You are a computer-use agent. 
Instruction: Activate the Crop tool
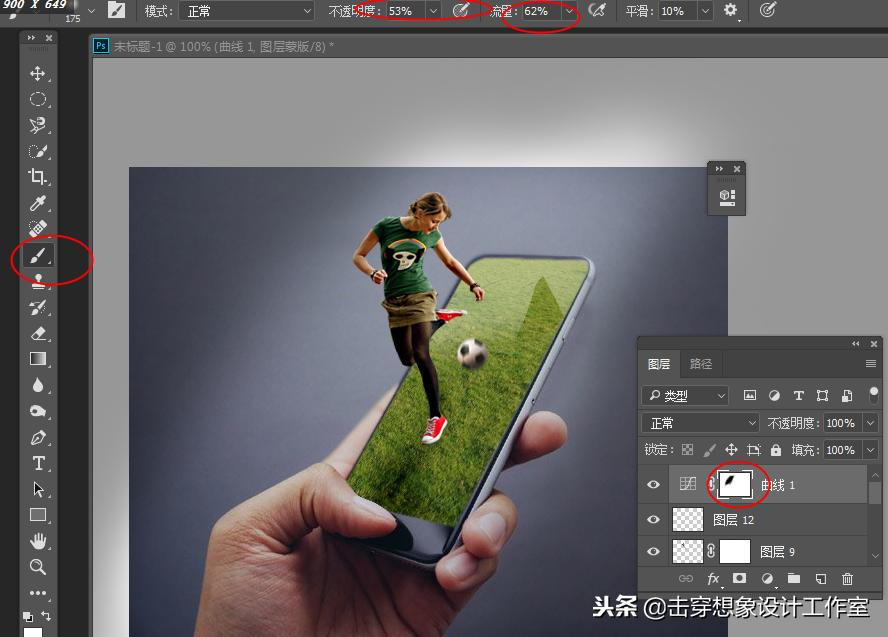point(38,177)
